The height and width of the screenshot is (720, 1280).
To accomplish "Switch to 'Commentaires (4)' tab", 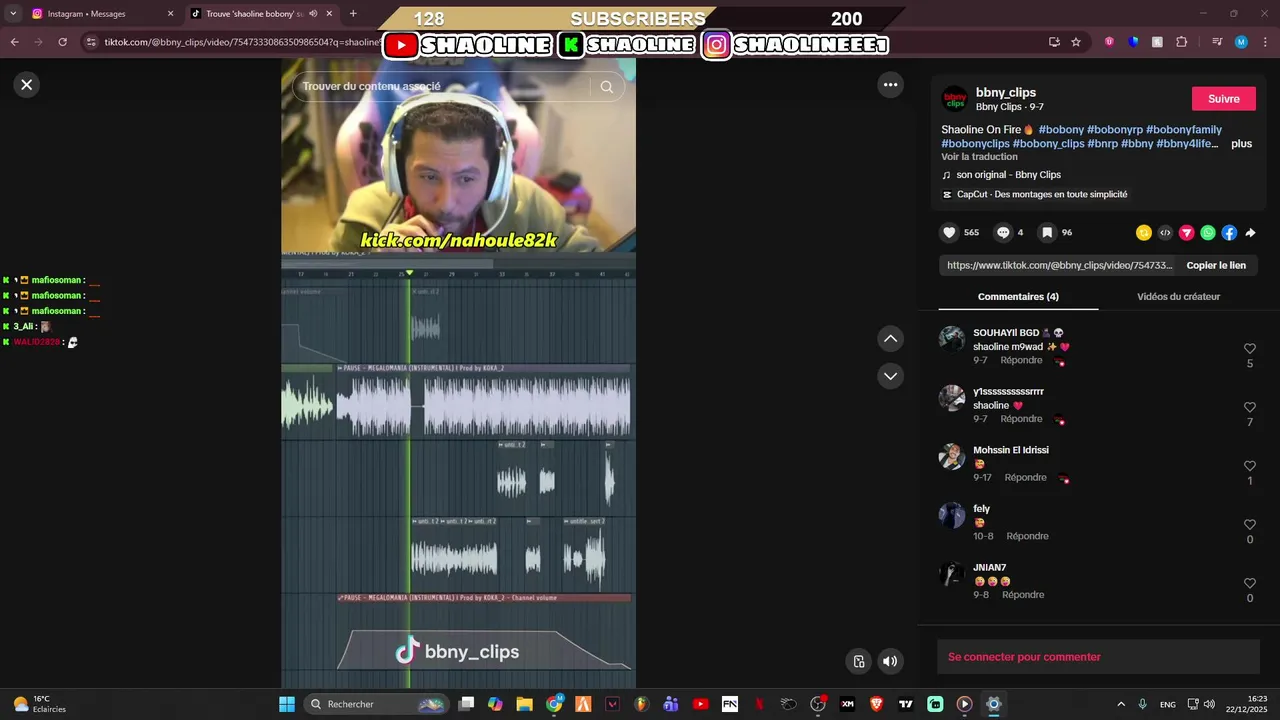I will click(1018, 297).
